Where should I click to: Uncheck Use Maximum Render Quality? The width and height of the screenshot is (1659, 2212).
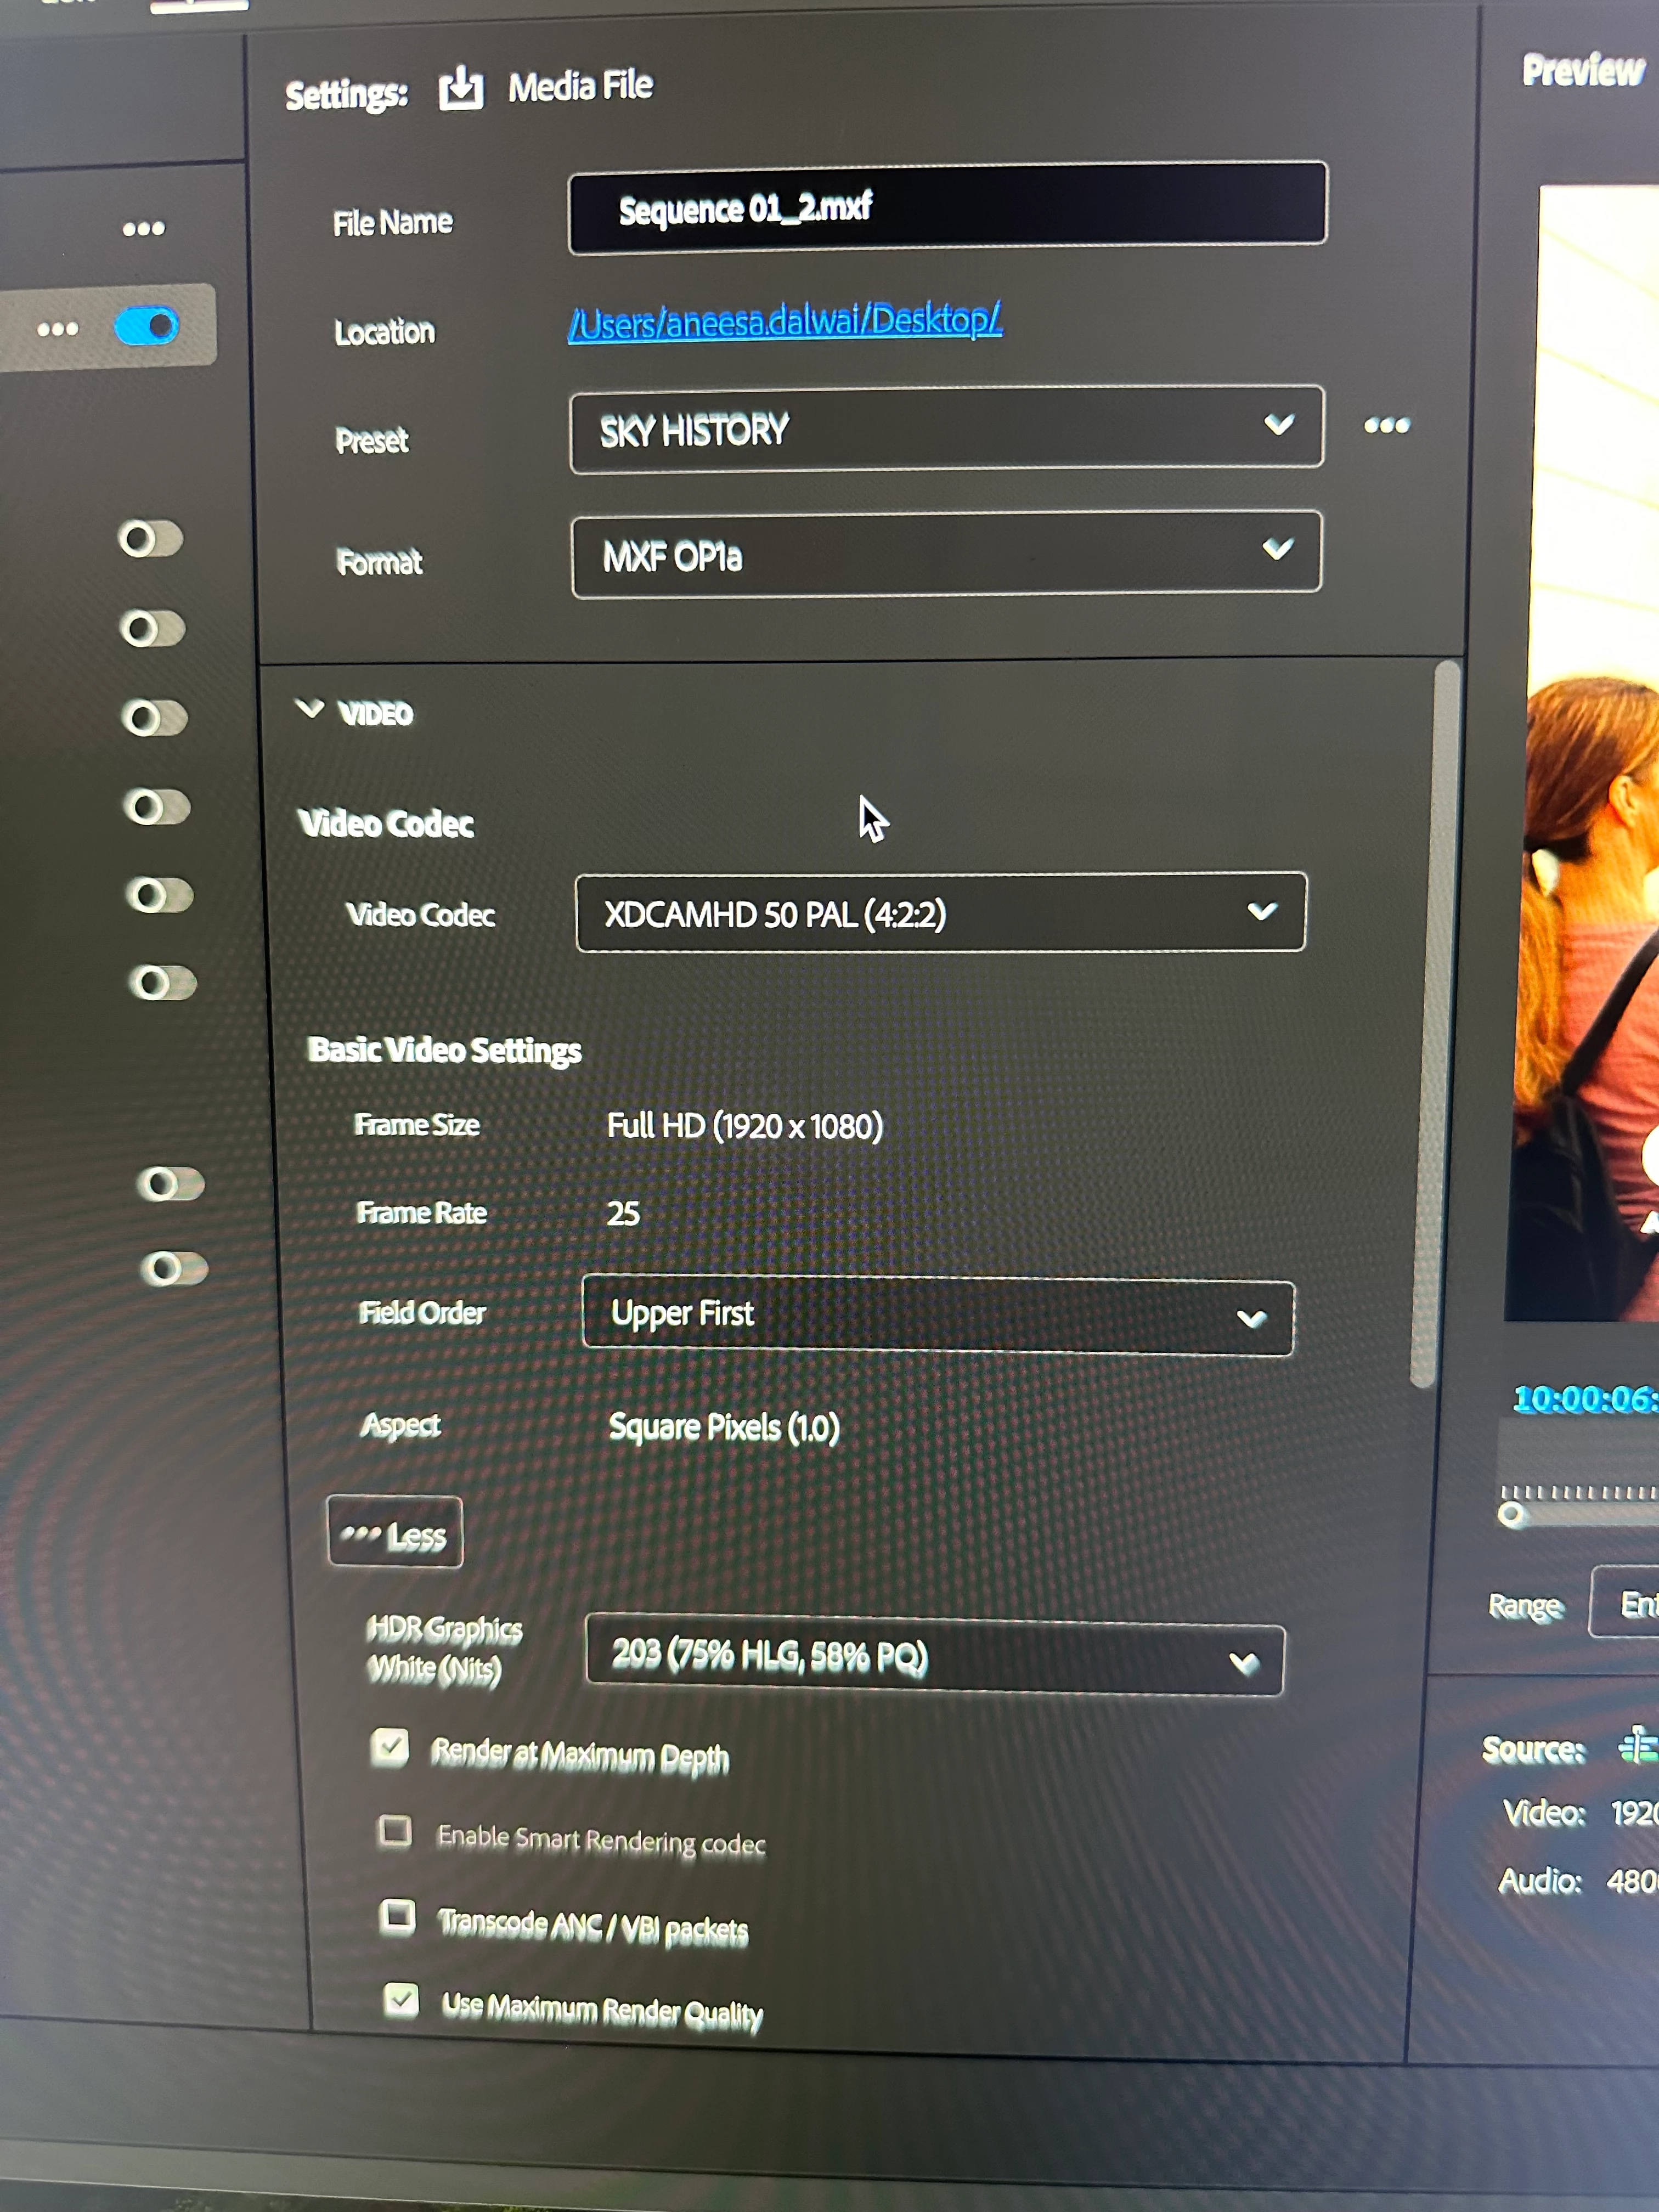pos(401,1999)
